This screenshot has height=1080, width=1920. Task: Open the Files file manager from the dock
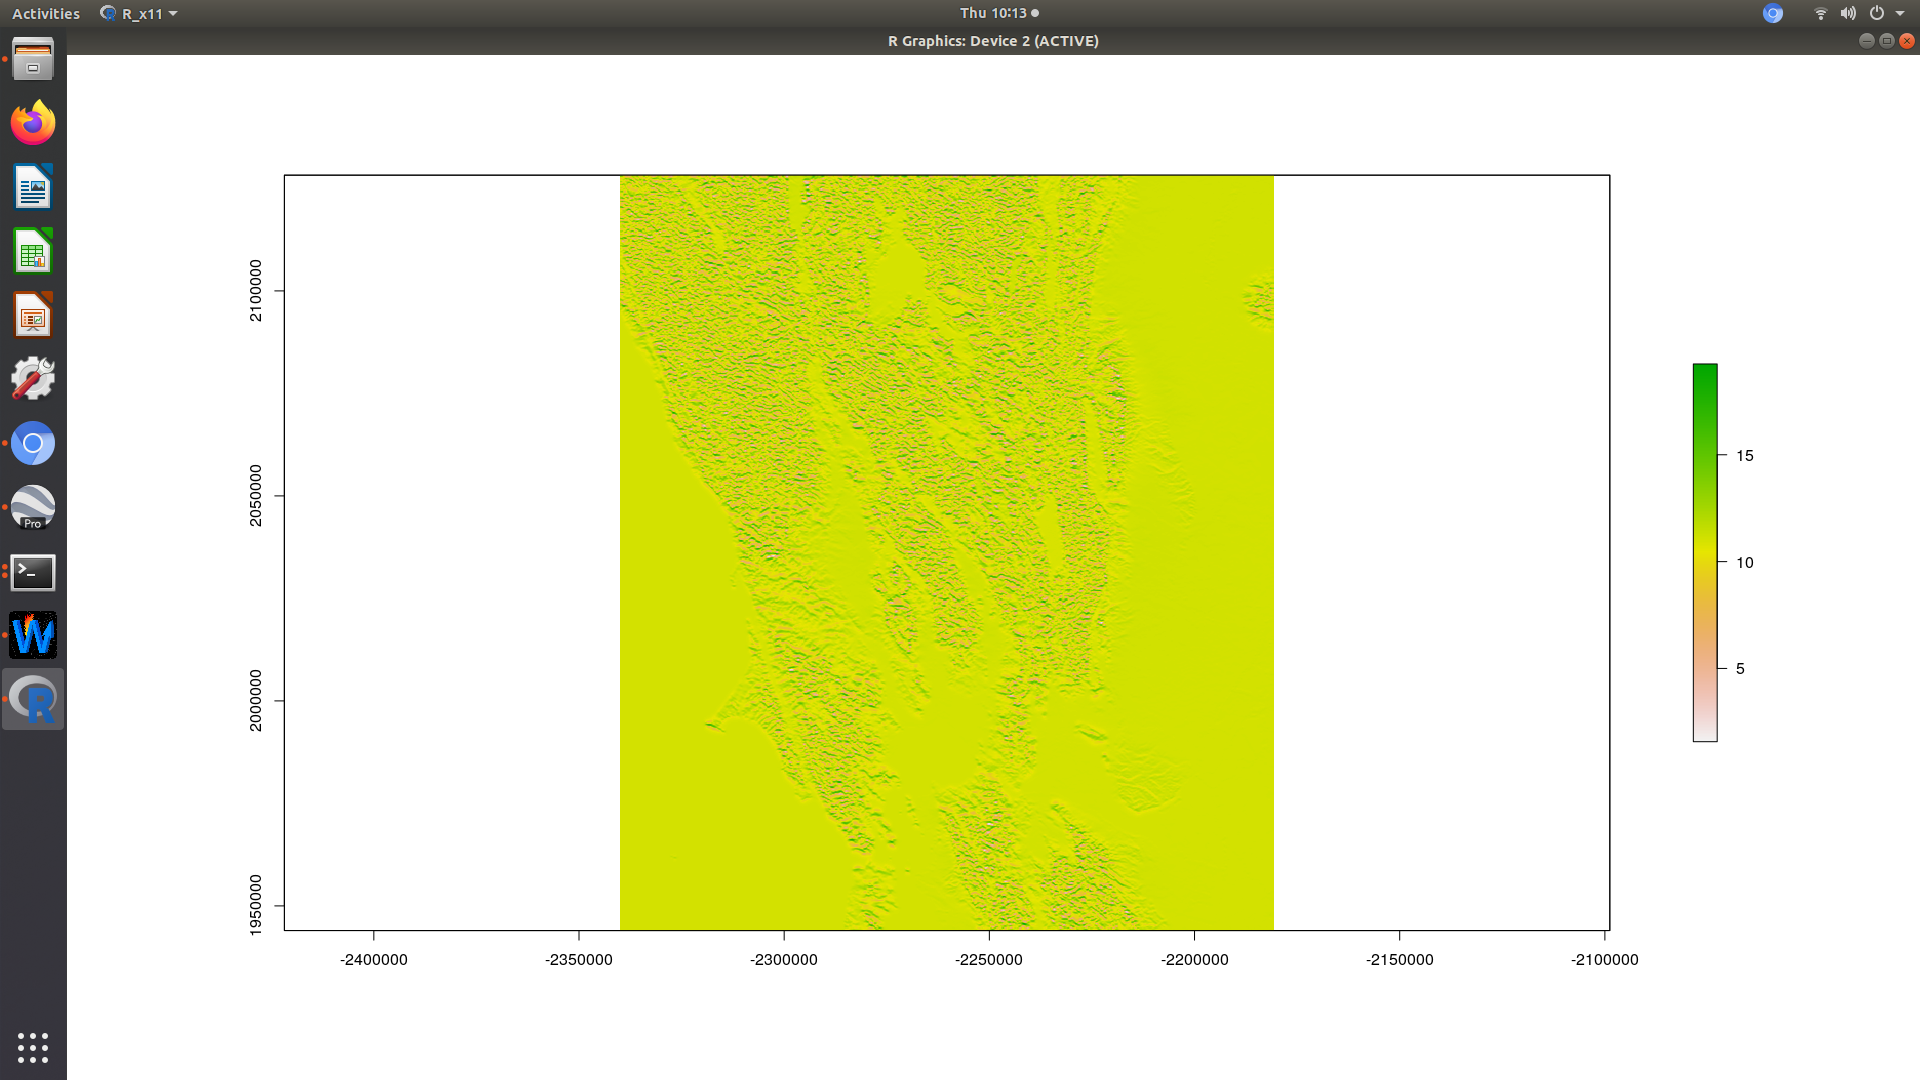coord(33,60)
